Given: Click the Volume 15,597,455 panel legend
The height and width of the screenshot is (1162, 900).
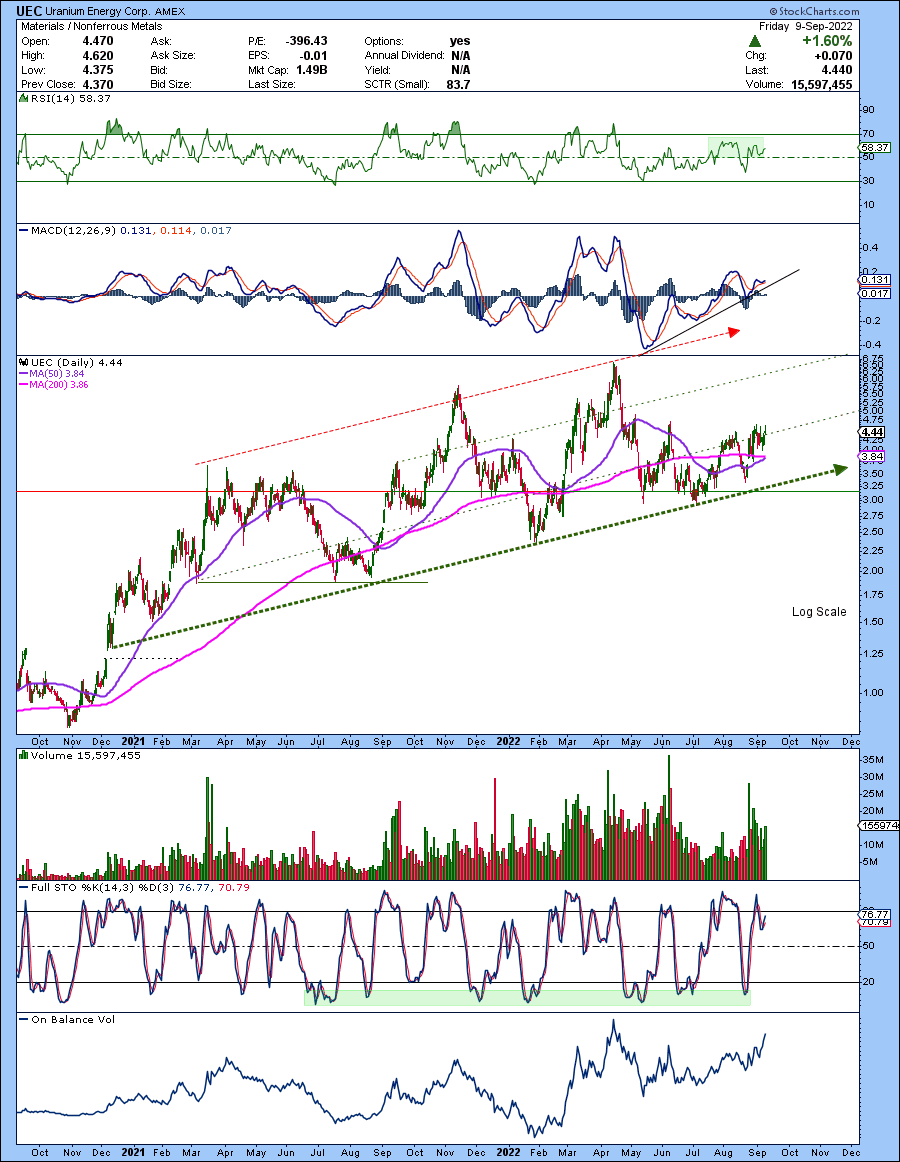Looking at the screenshot, I should pos(79,755).
